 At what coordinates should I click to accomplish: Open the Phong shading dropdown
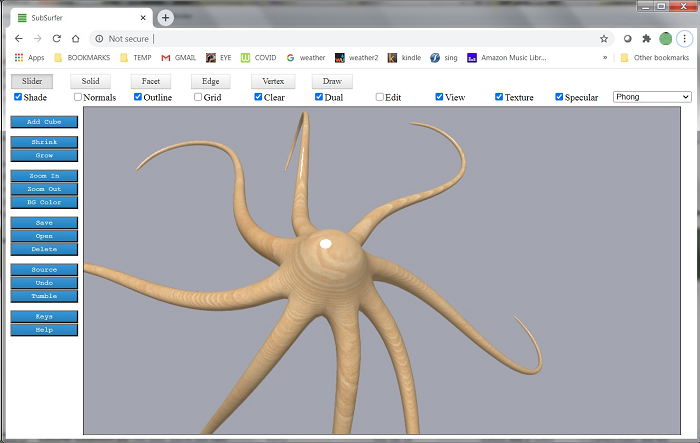pyautogui.click(x=652, y=97)
